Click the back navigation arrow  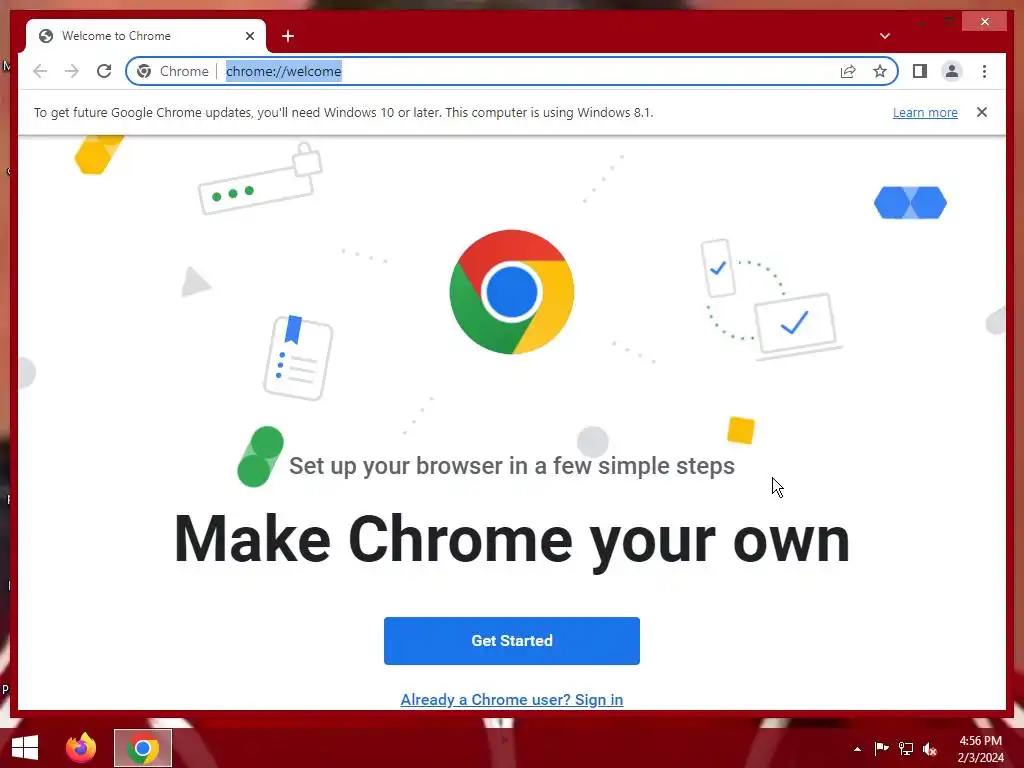[40, 71]
